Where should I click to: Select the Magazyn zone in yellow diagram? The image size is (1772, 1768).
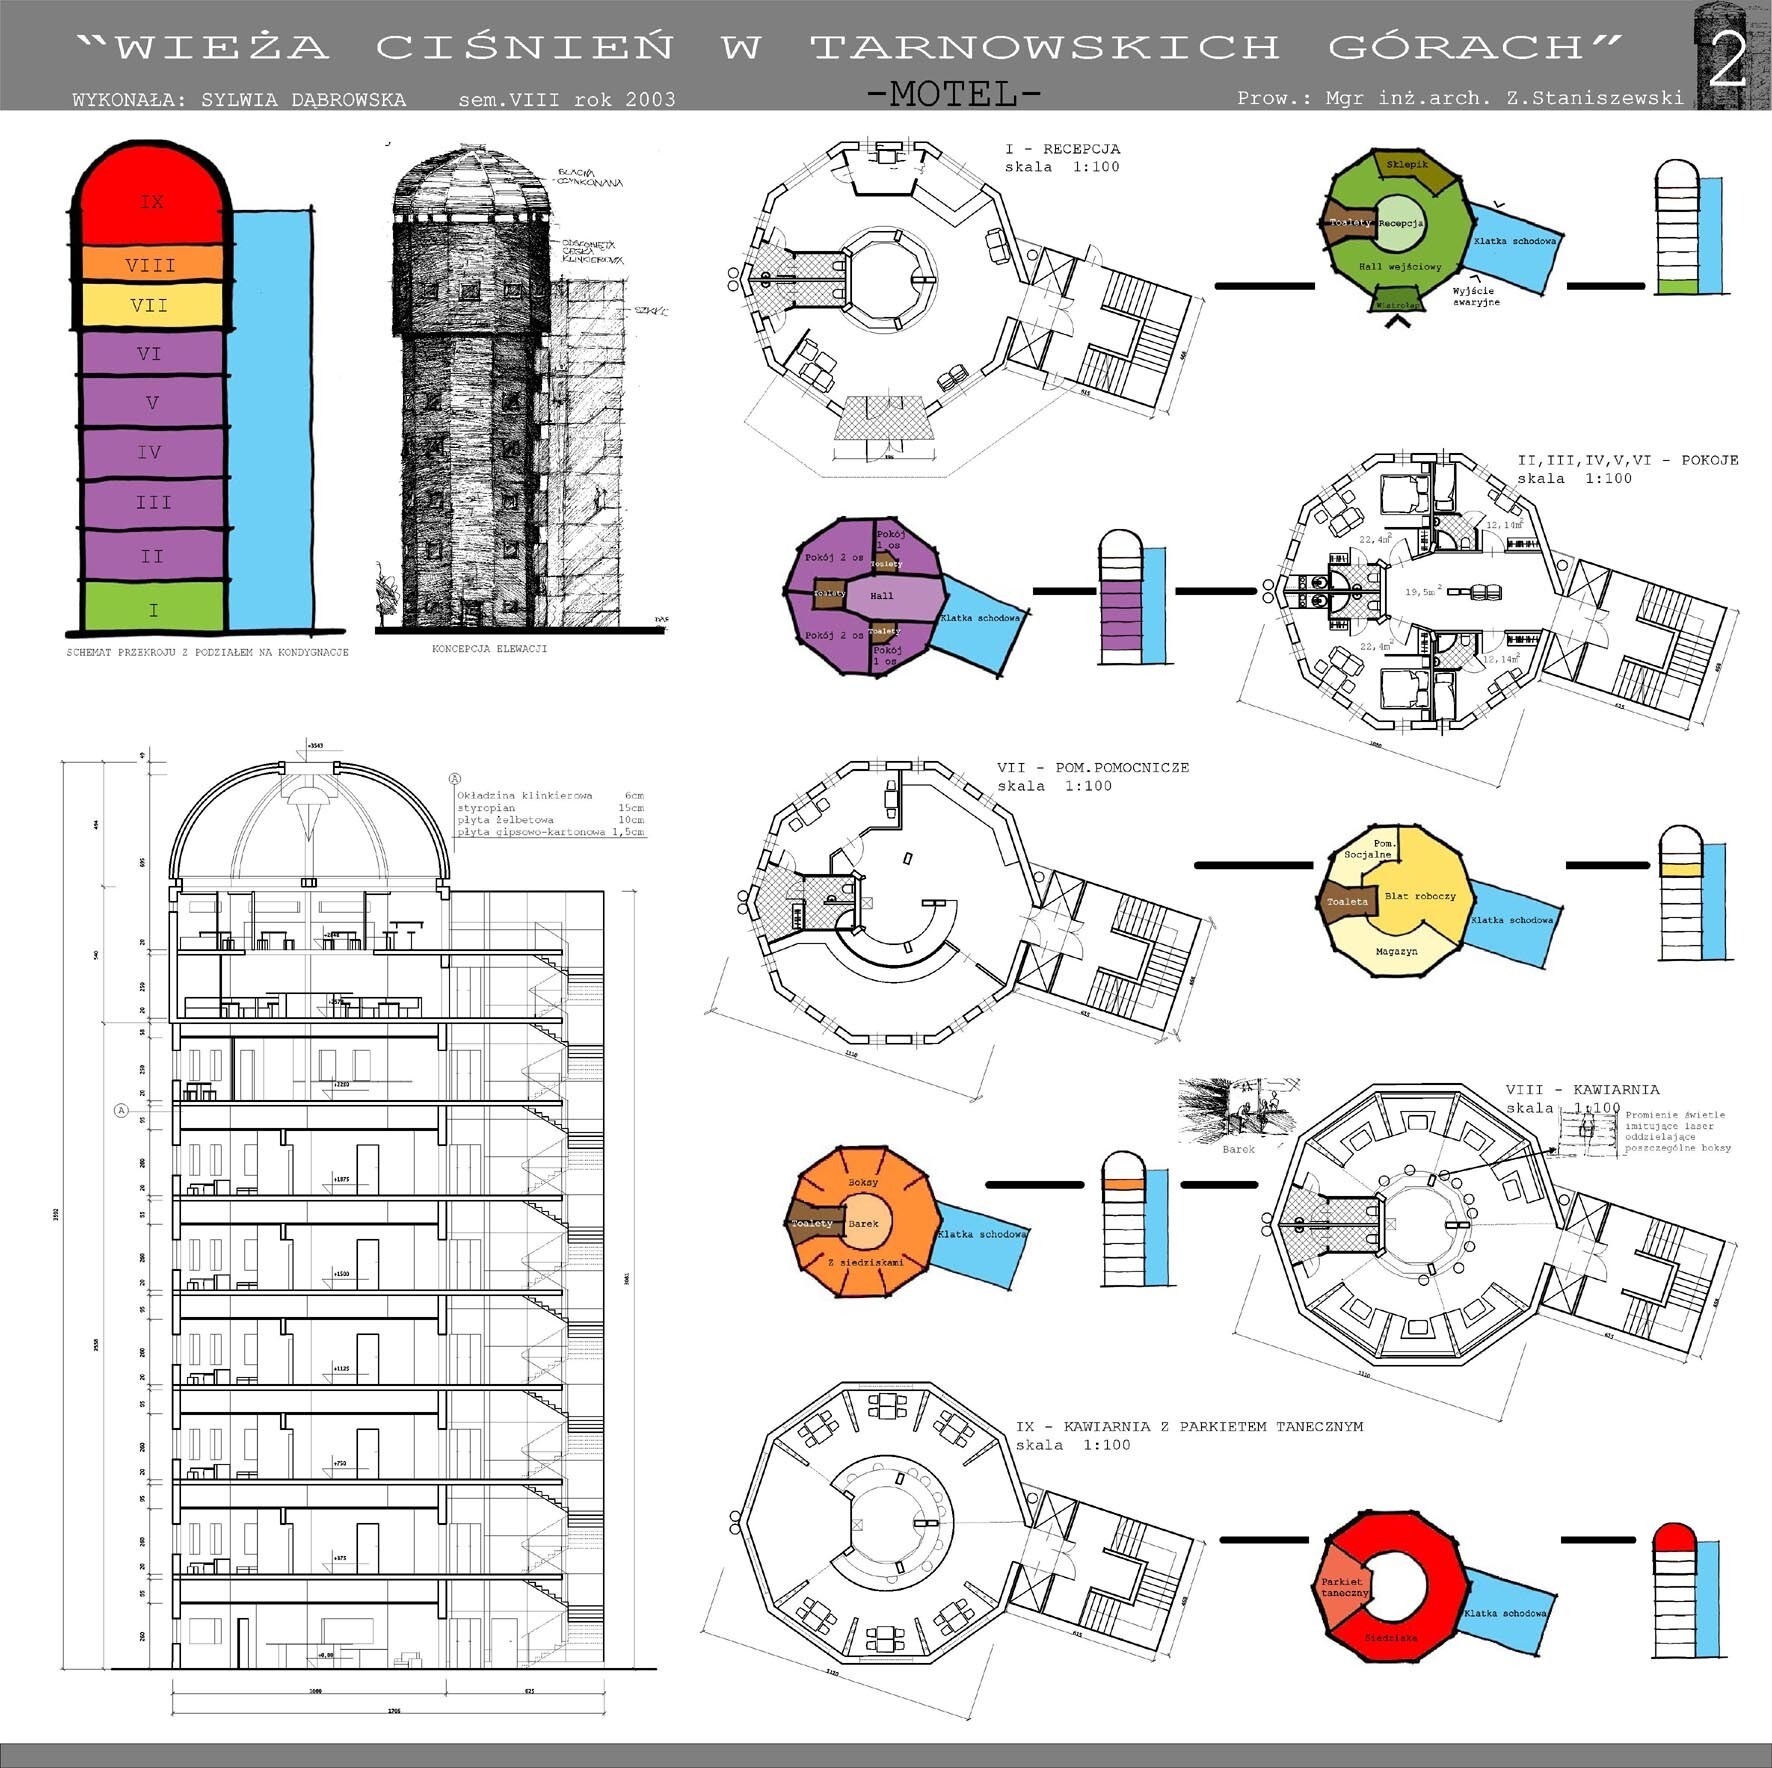(x=1395, y=951)
